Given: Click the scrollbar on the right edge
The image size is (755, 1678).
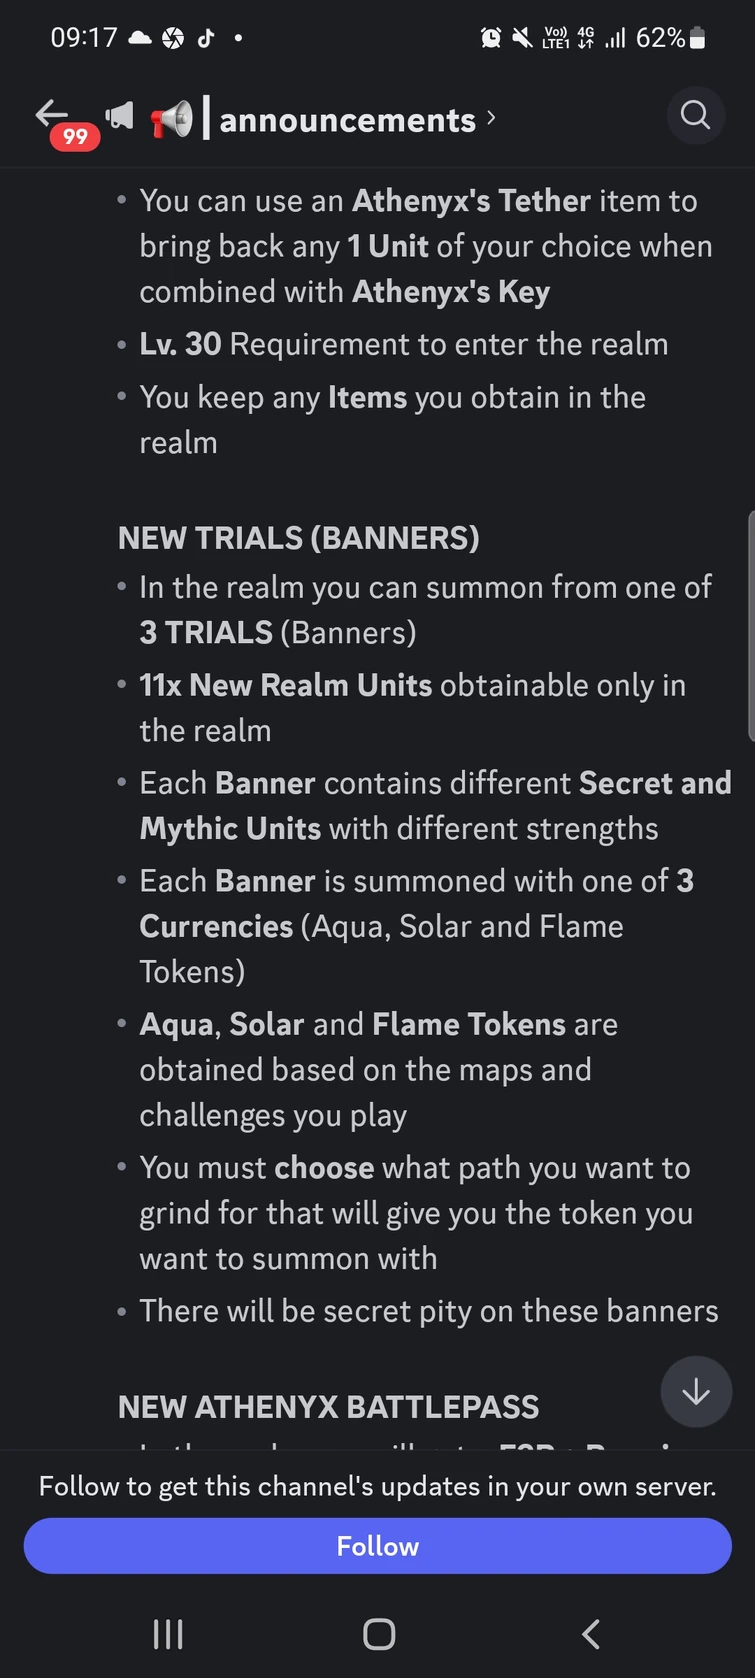Looking at the screenshot, I should pos(750,625).
